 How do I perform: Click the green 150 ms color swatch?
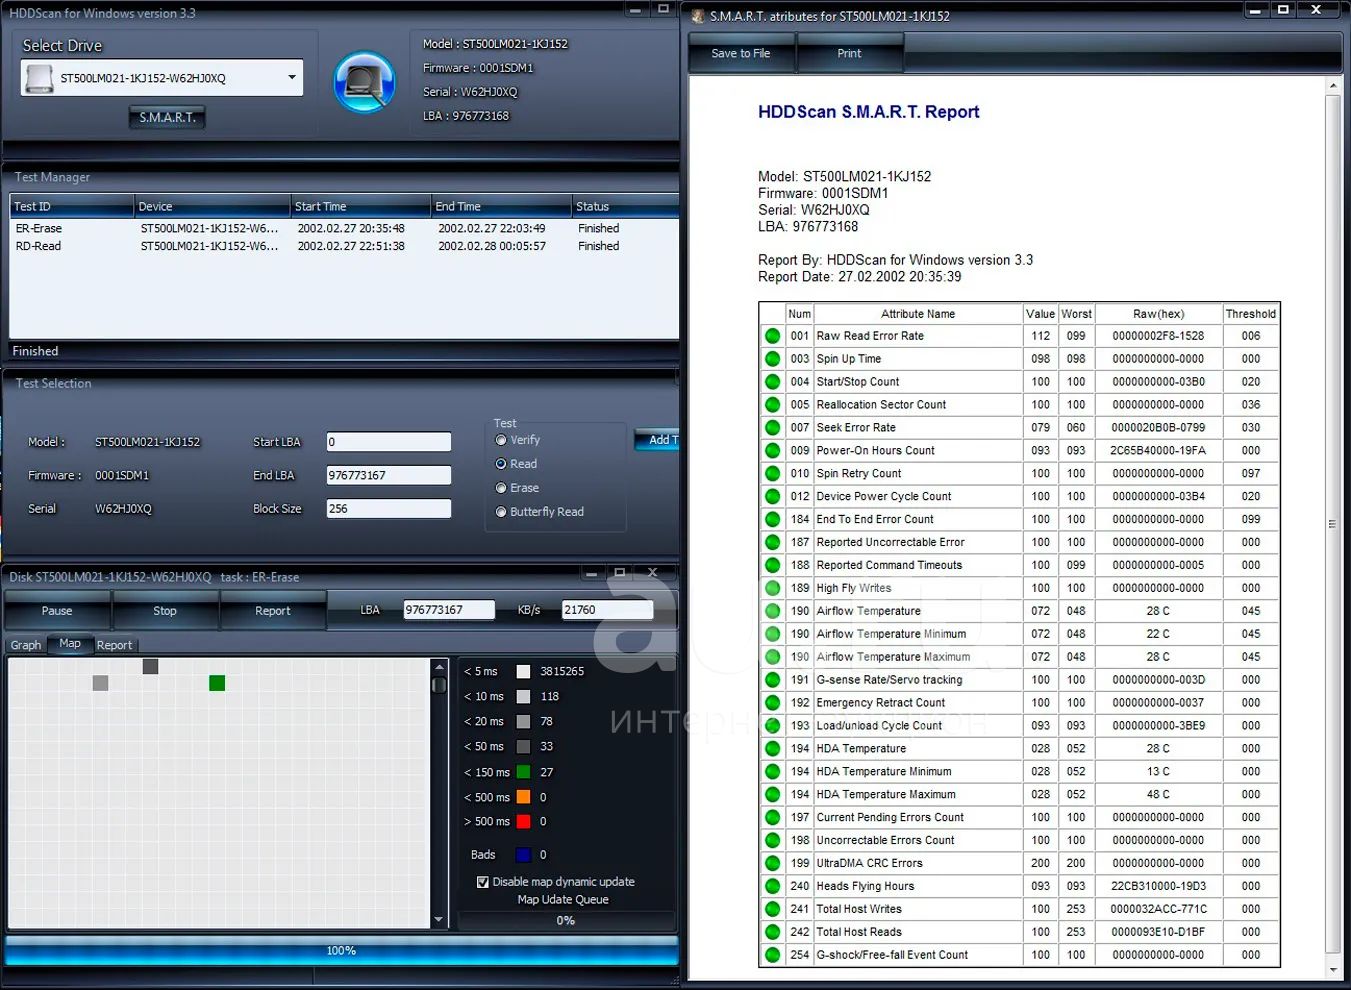click(523, 772)
